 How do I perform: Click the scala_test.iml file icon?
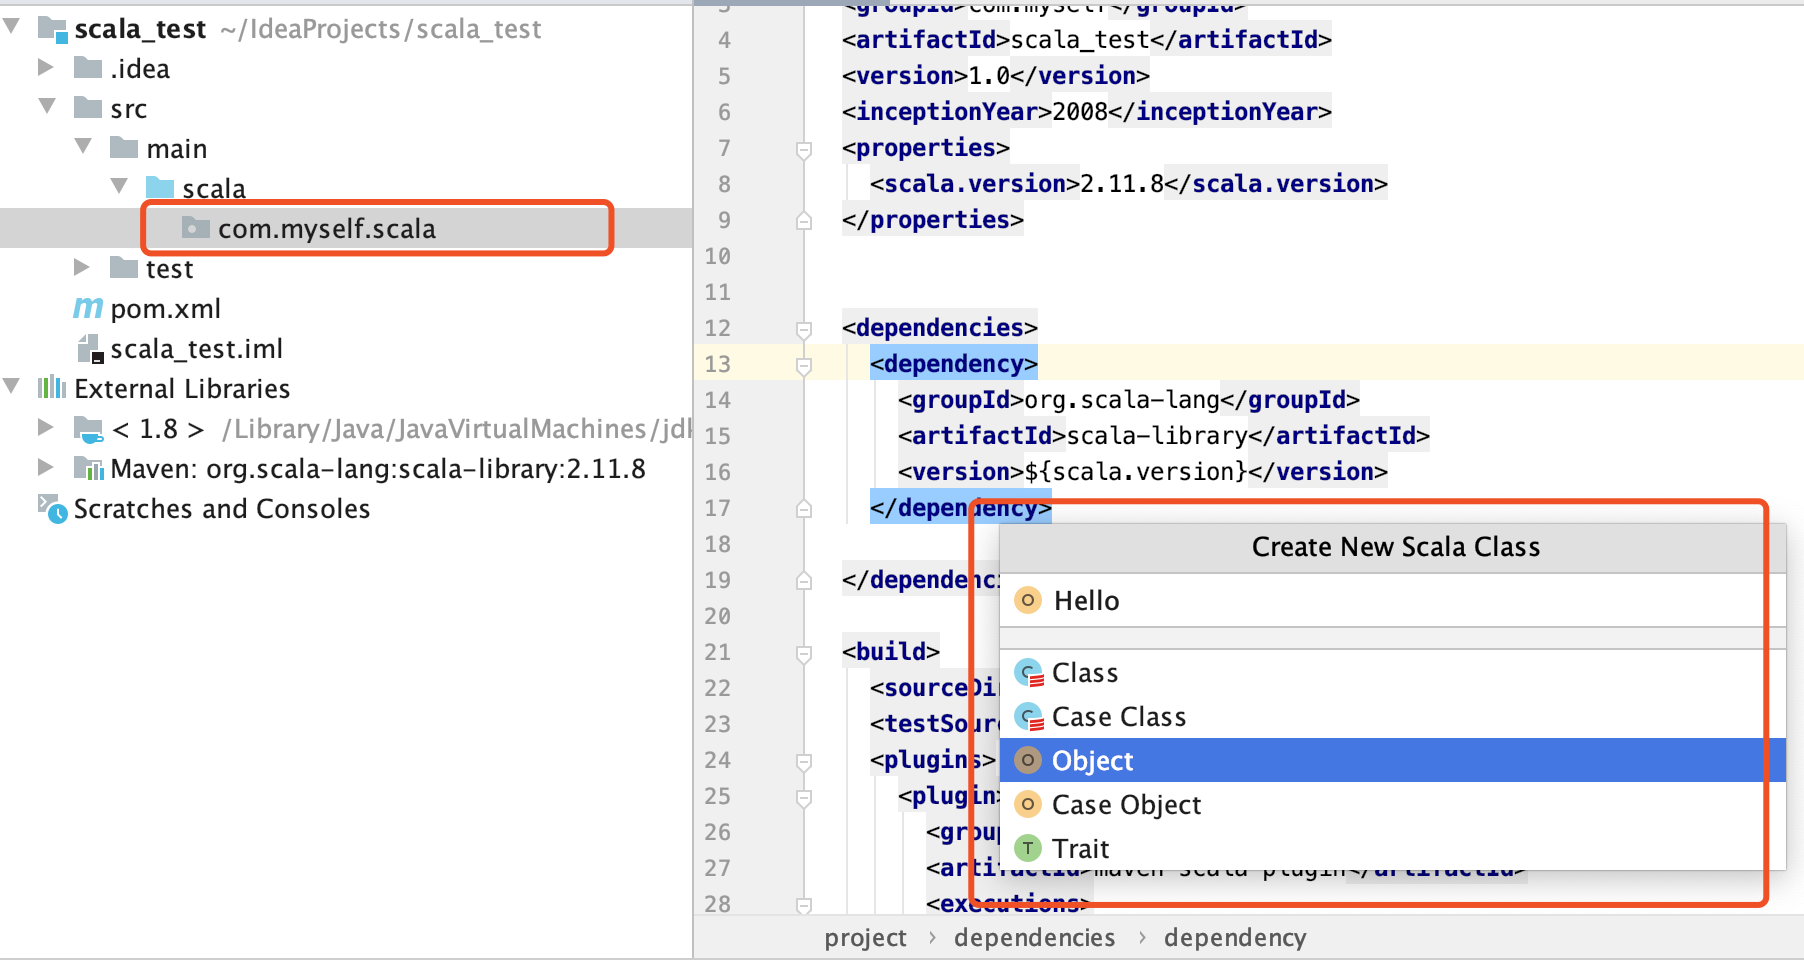[90, 349]
